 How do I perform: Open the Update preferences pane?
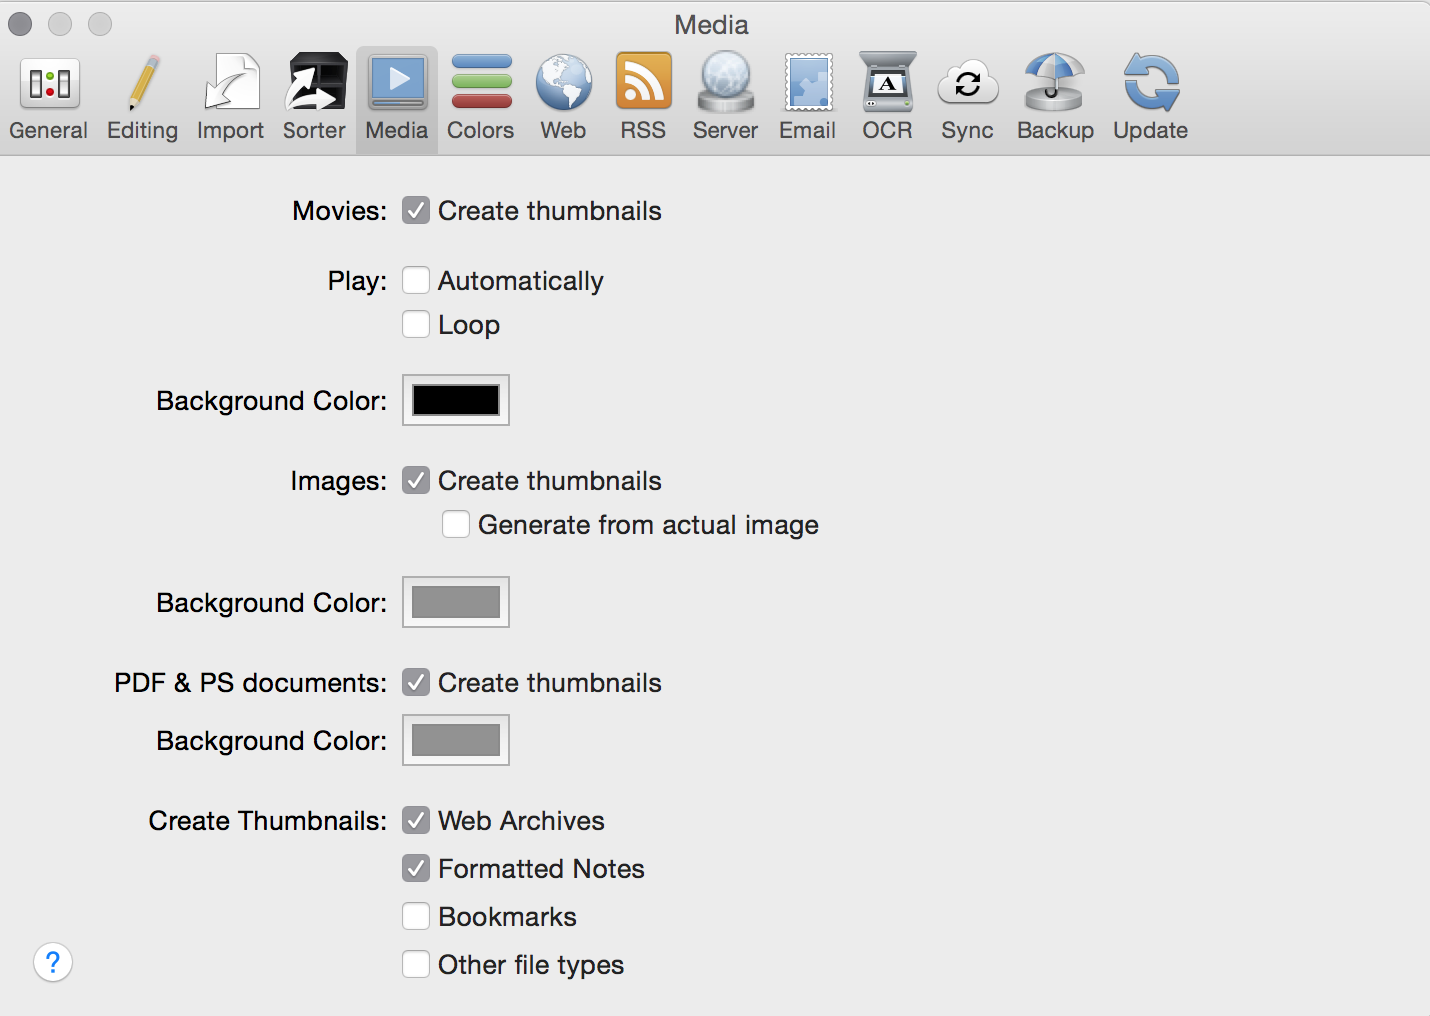(x=1151, y=98)
